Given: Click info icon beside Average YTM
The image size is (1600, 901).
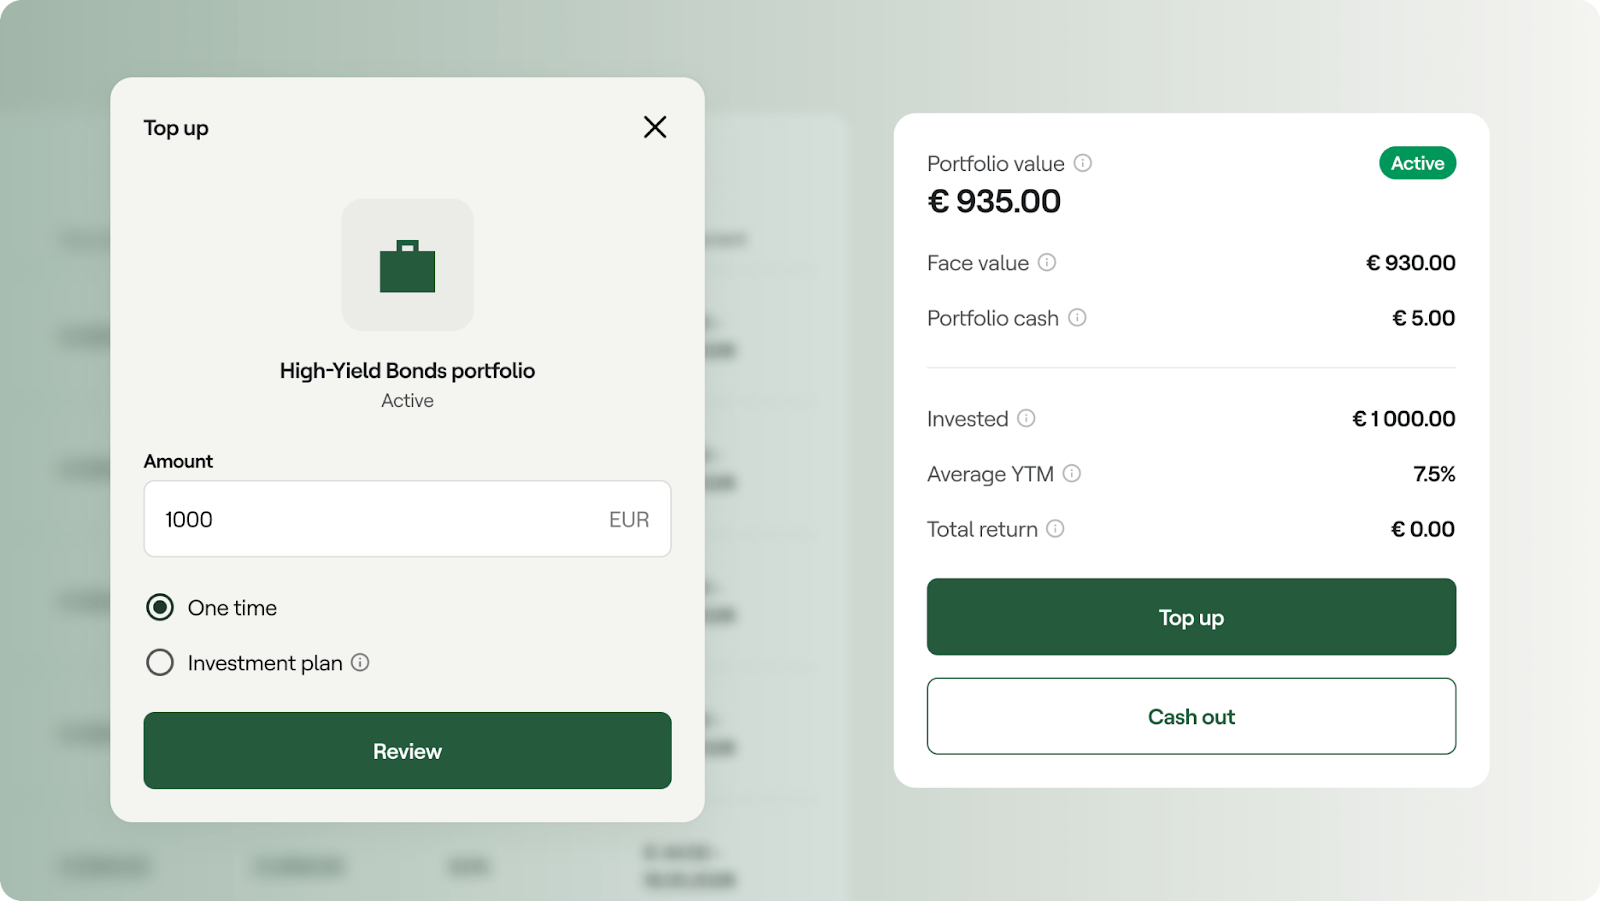Looking at the screenshot, I should (1072, 473).
